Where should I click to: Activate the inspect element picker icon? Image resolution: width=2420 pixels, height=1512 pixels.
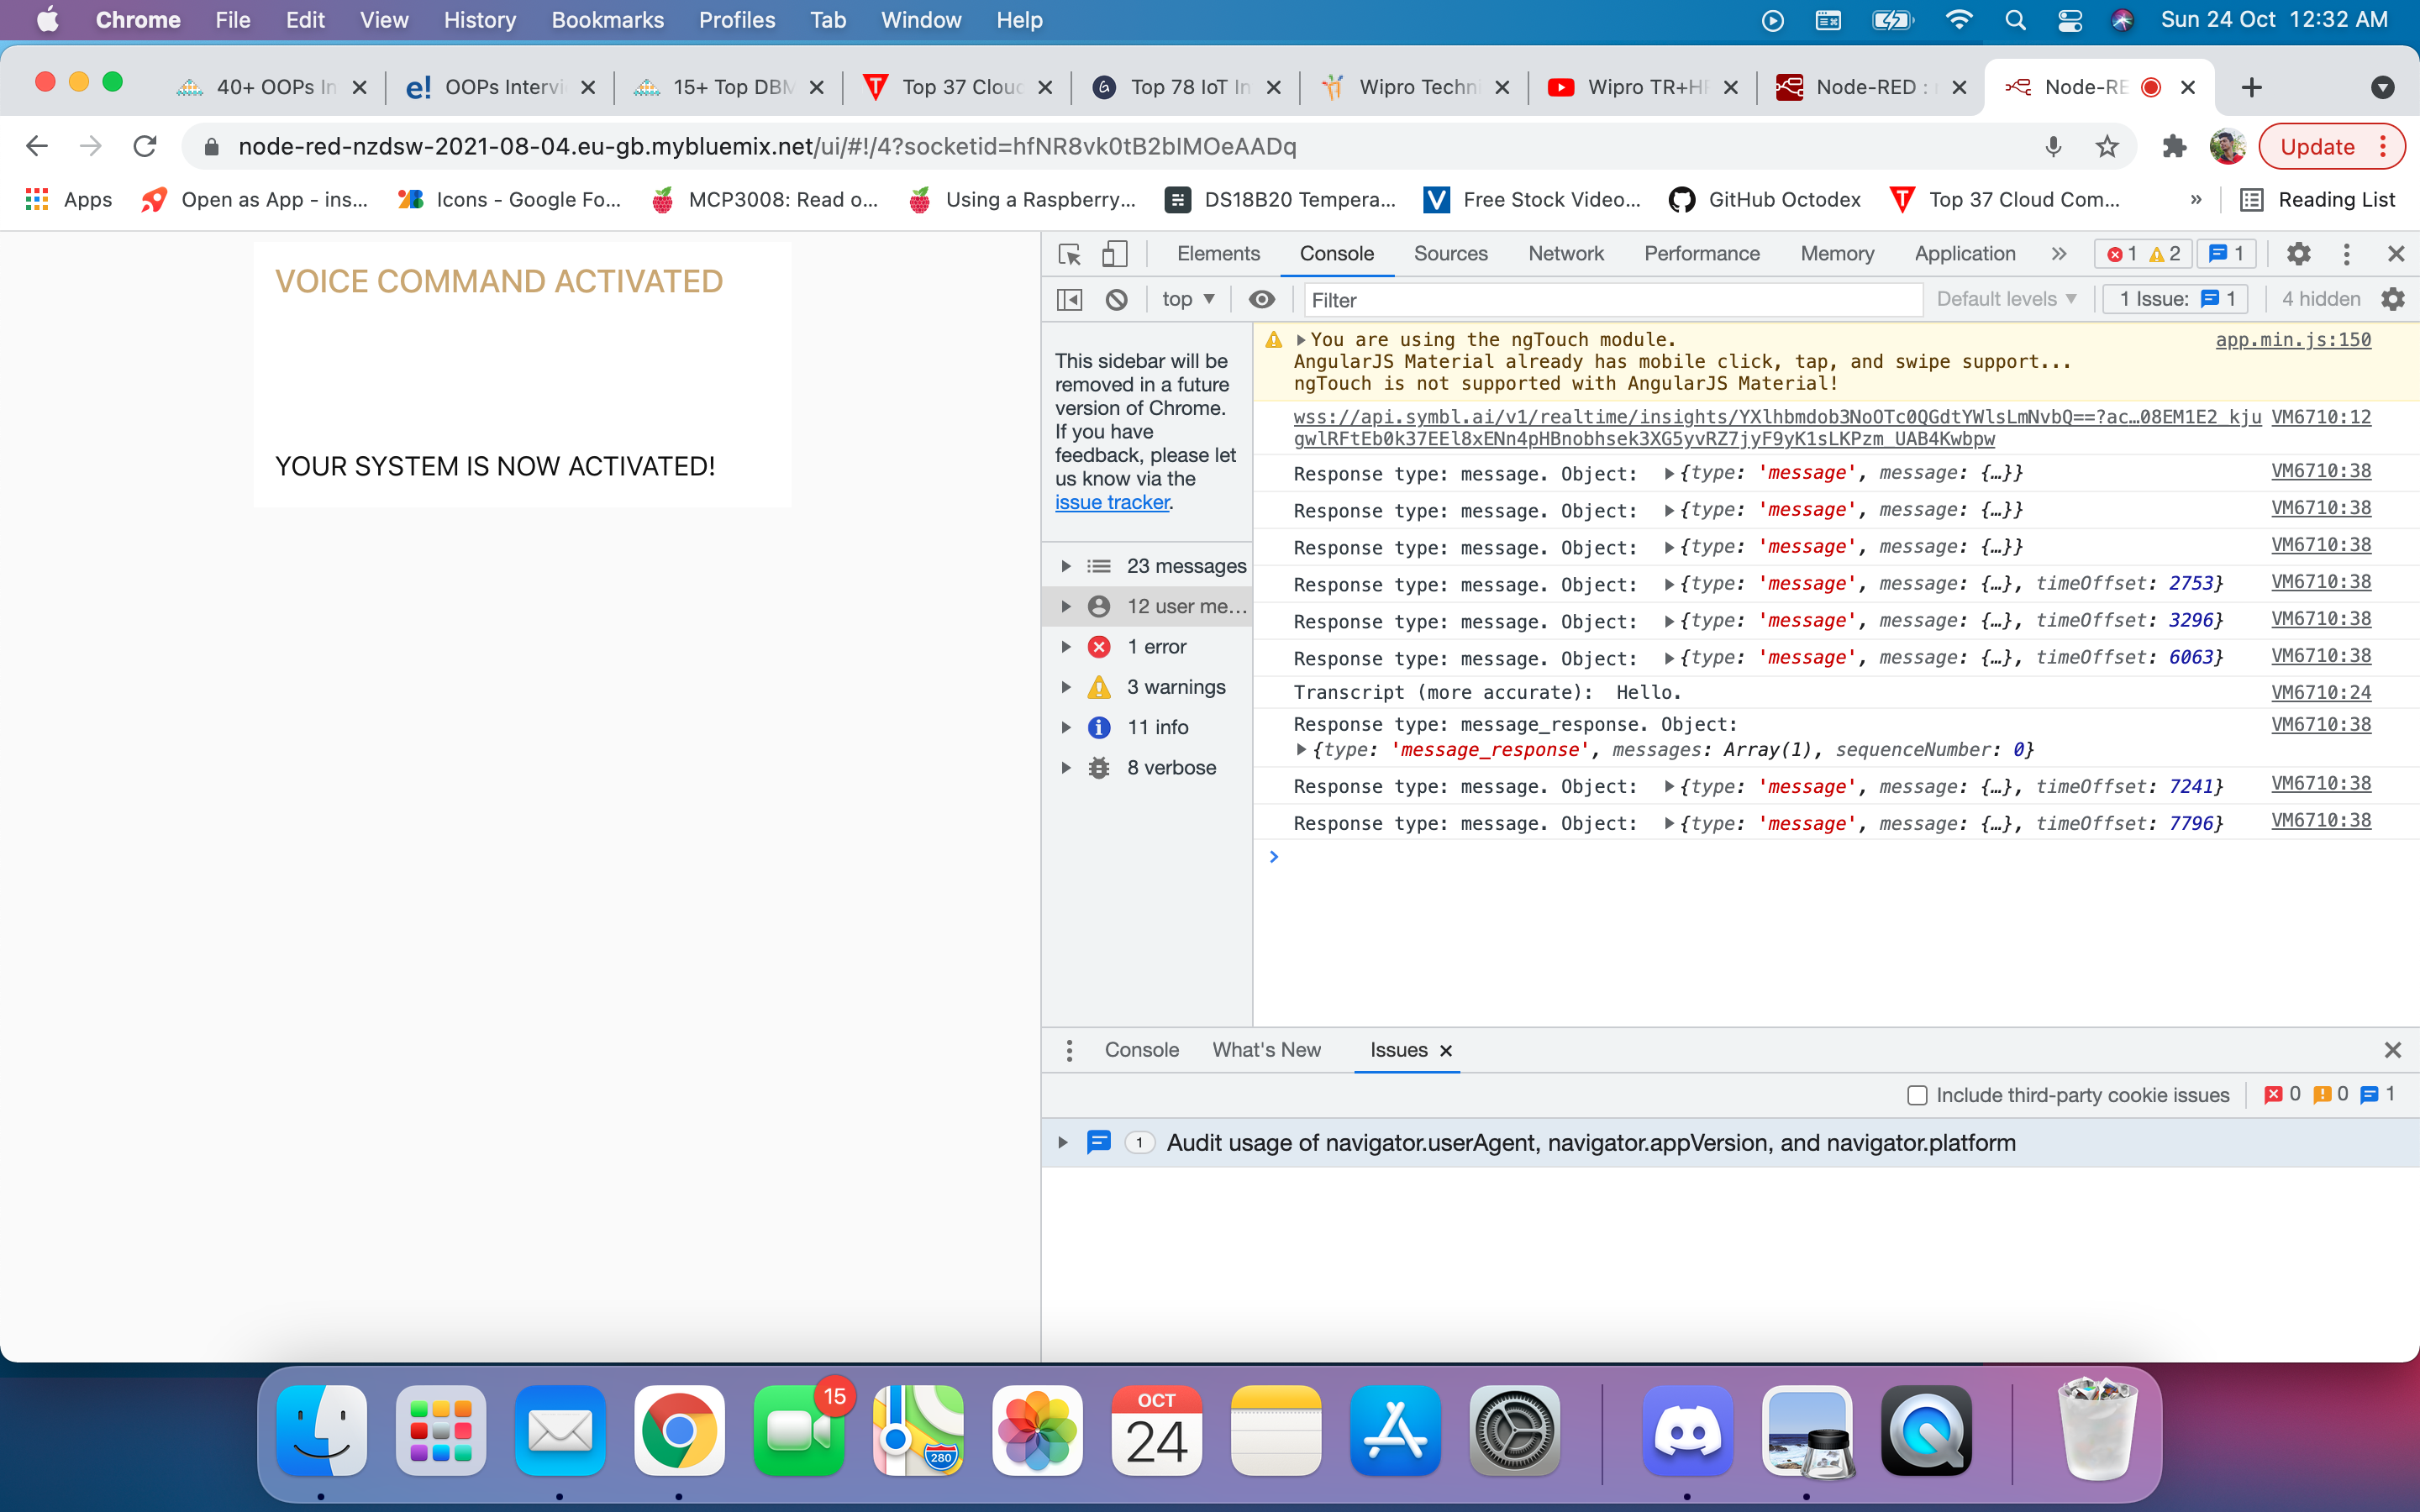tap(1069, 254)
